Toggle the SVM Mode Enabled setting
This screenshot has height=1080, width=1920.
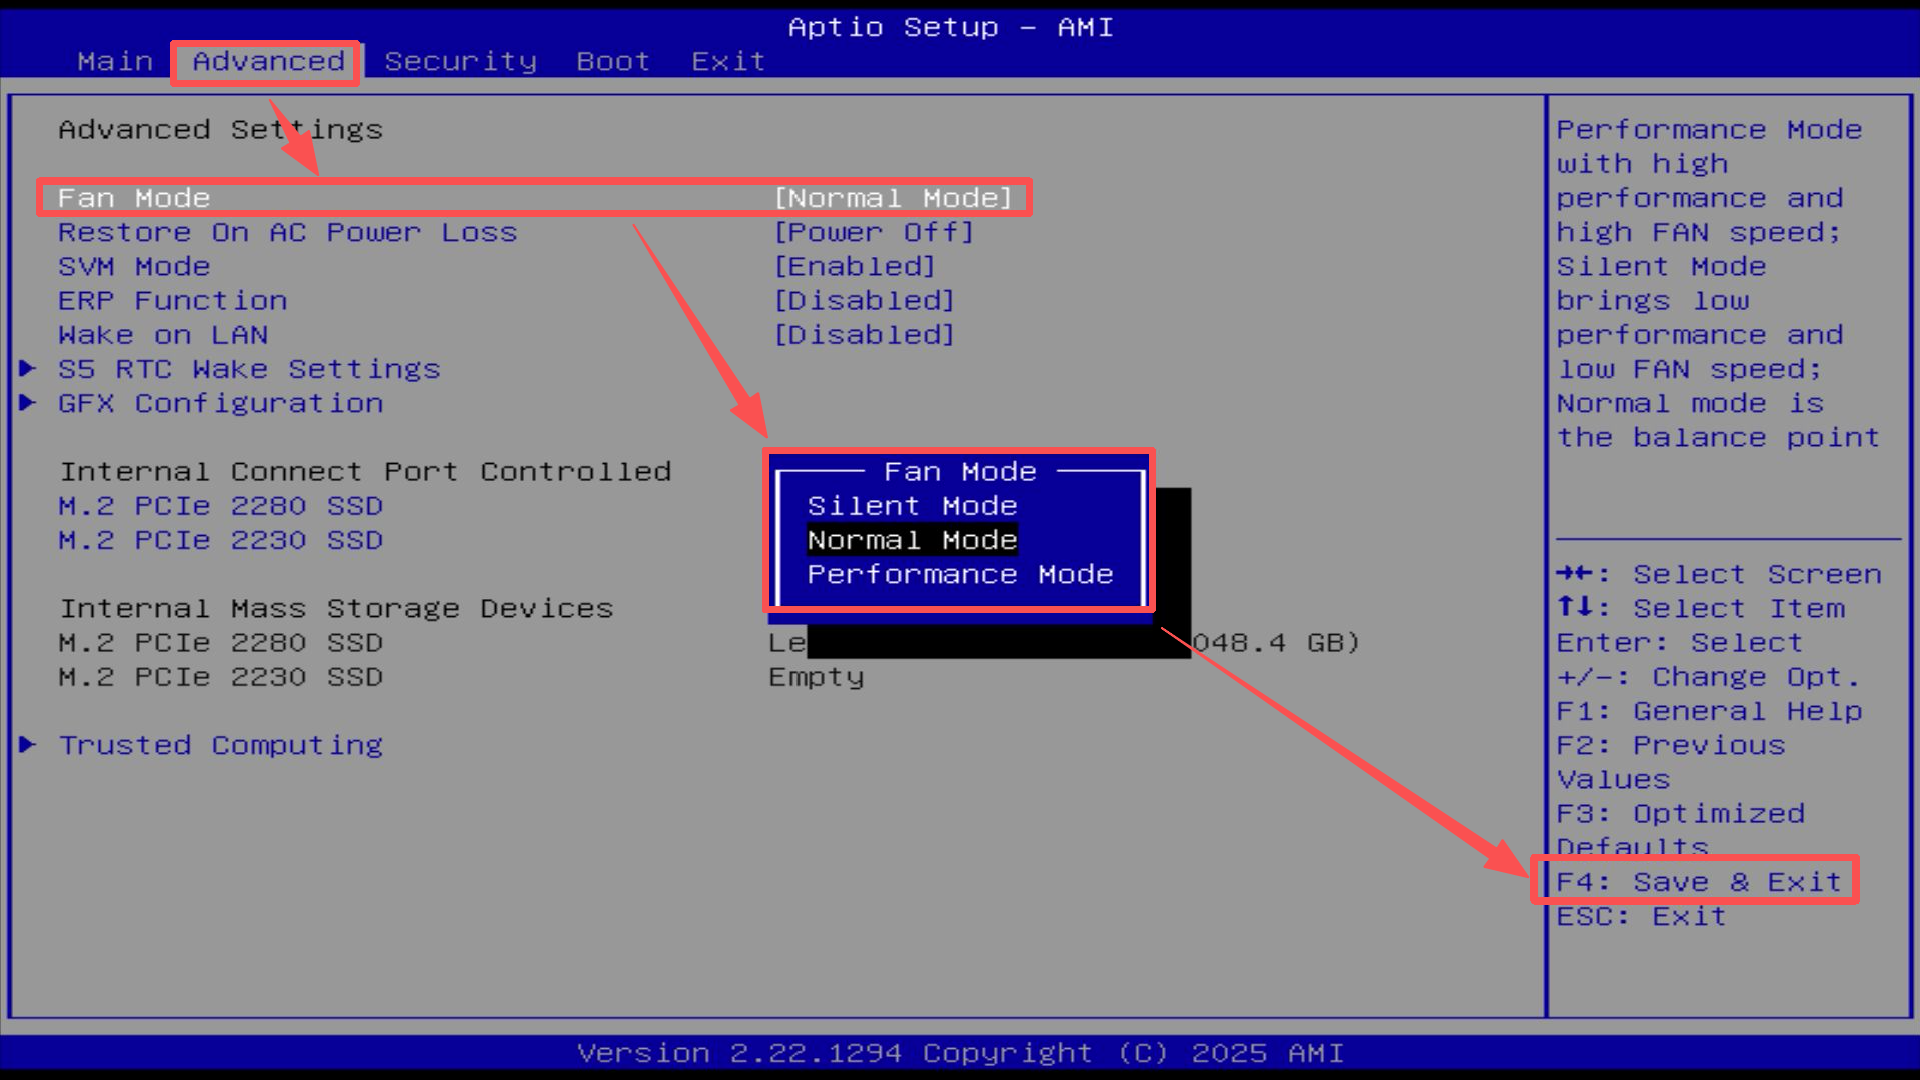(x=854, y=267)
